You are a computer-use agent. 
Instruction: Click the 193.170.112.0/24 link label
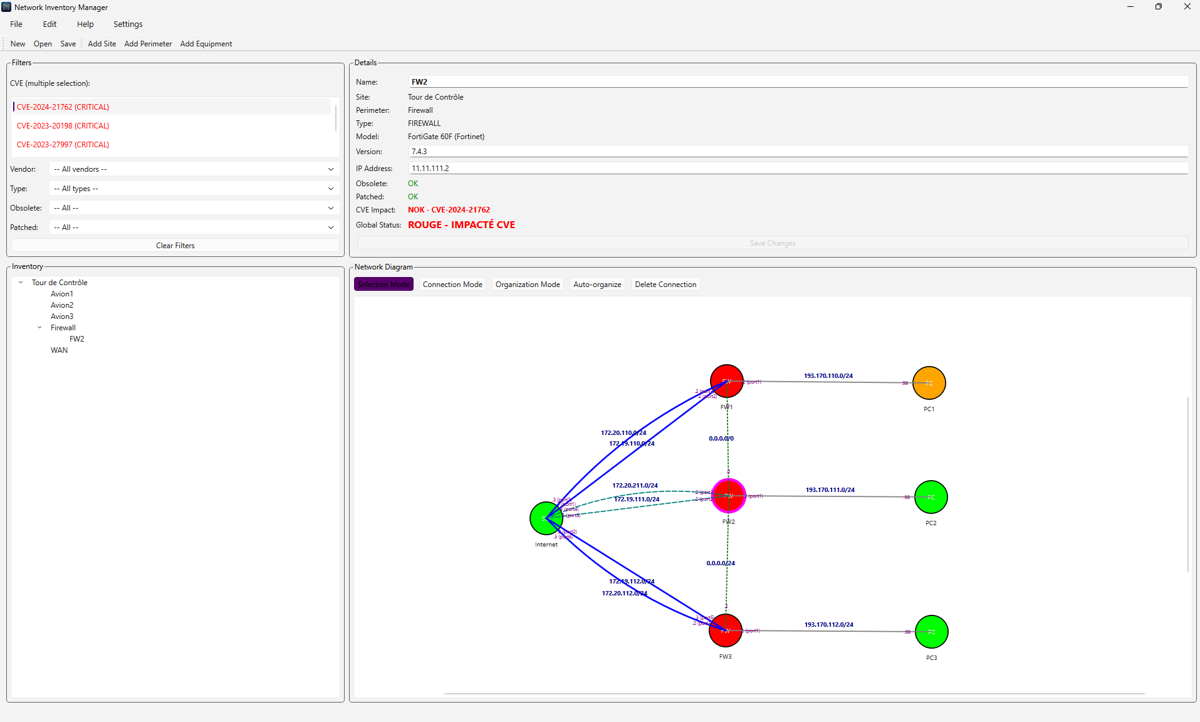pos(829,624)
